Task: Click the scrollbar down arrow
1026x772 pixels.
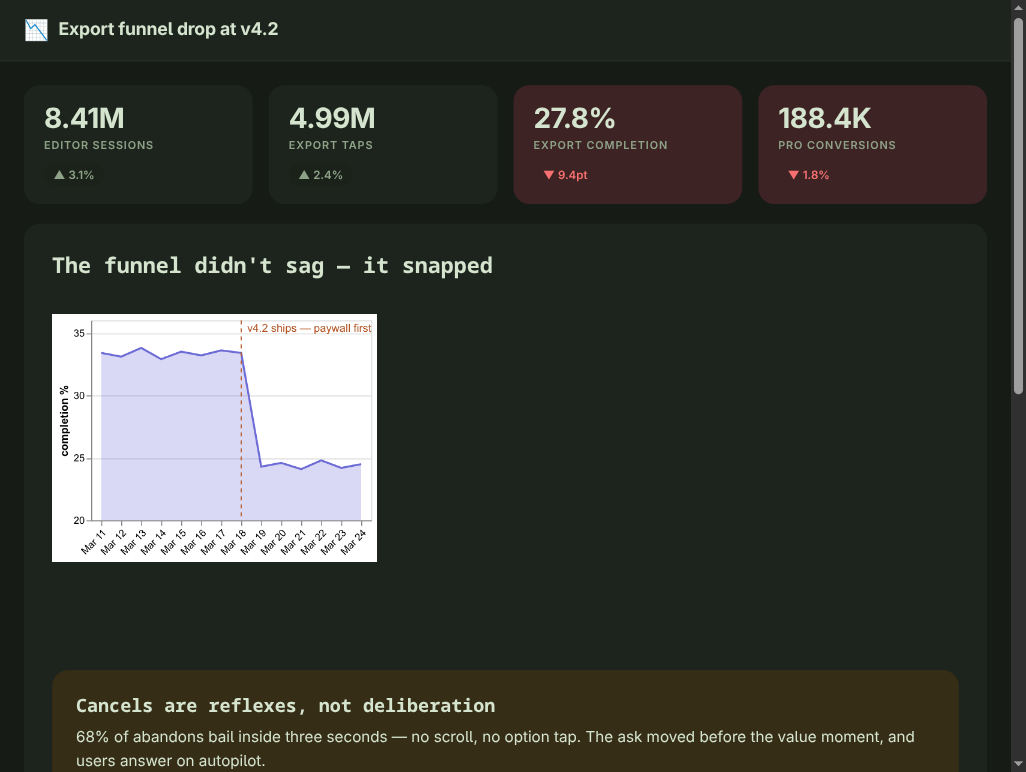Action: [x=1018, y=763]
